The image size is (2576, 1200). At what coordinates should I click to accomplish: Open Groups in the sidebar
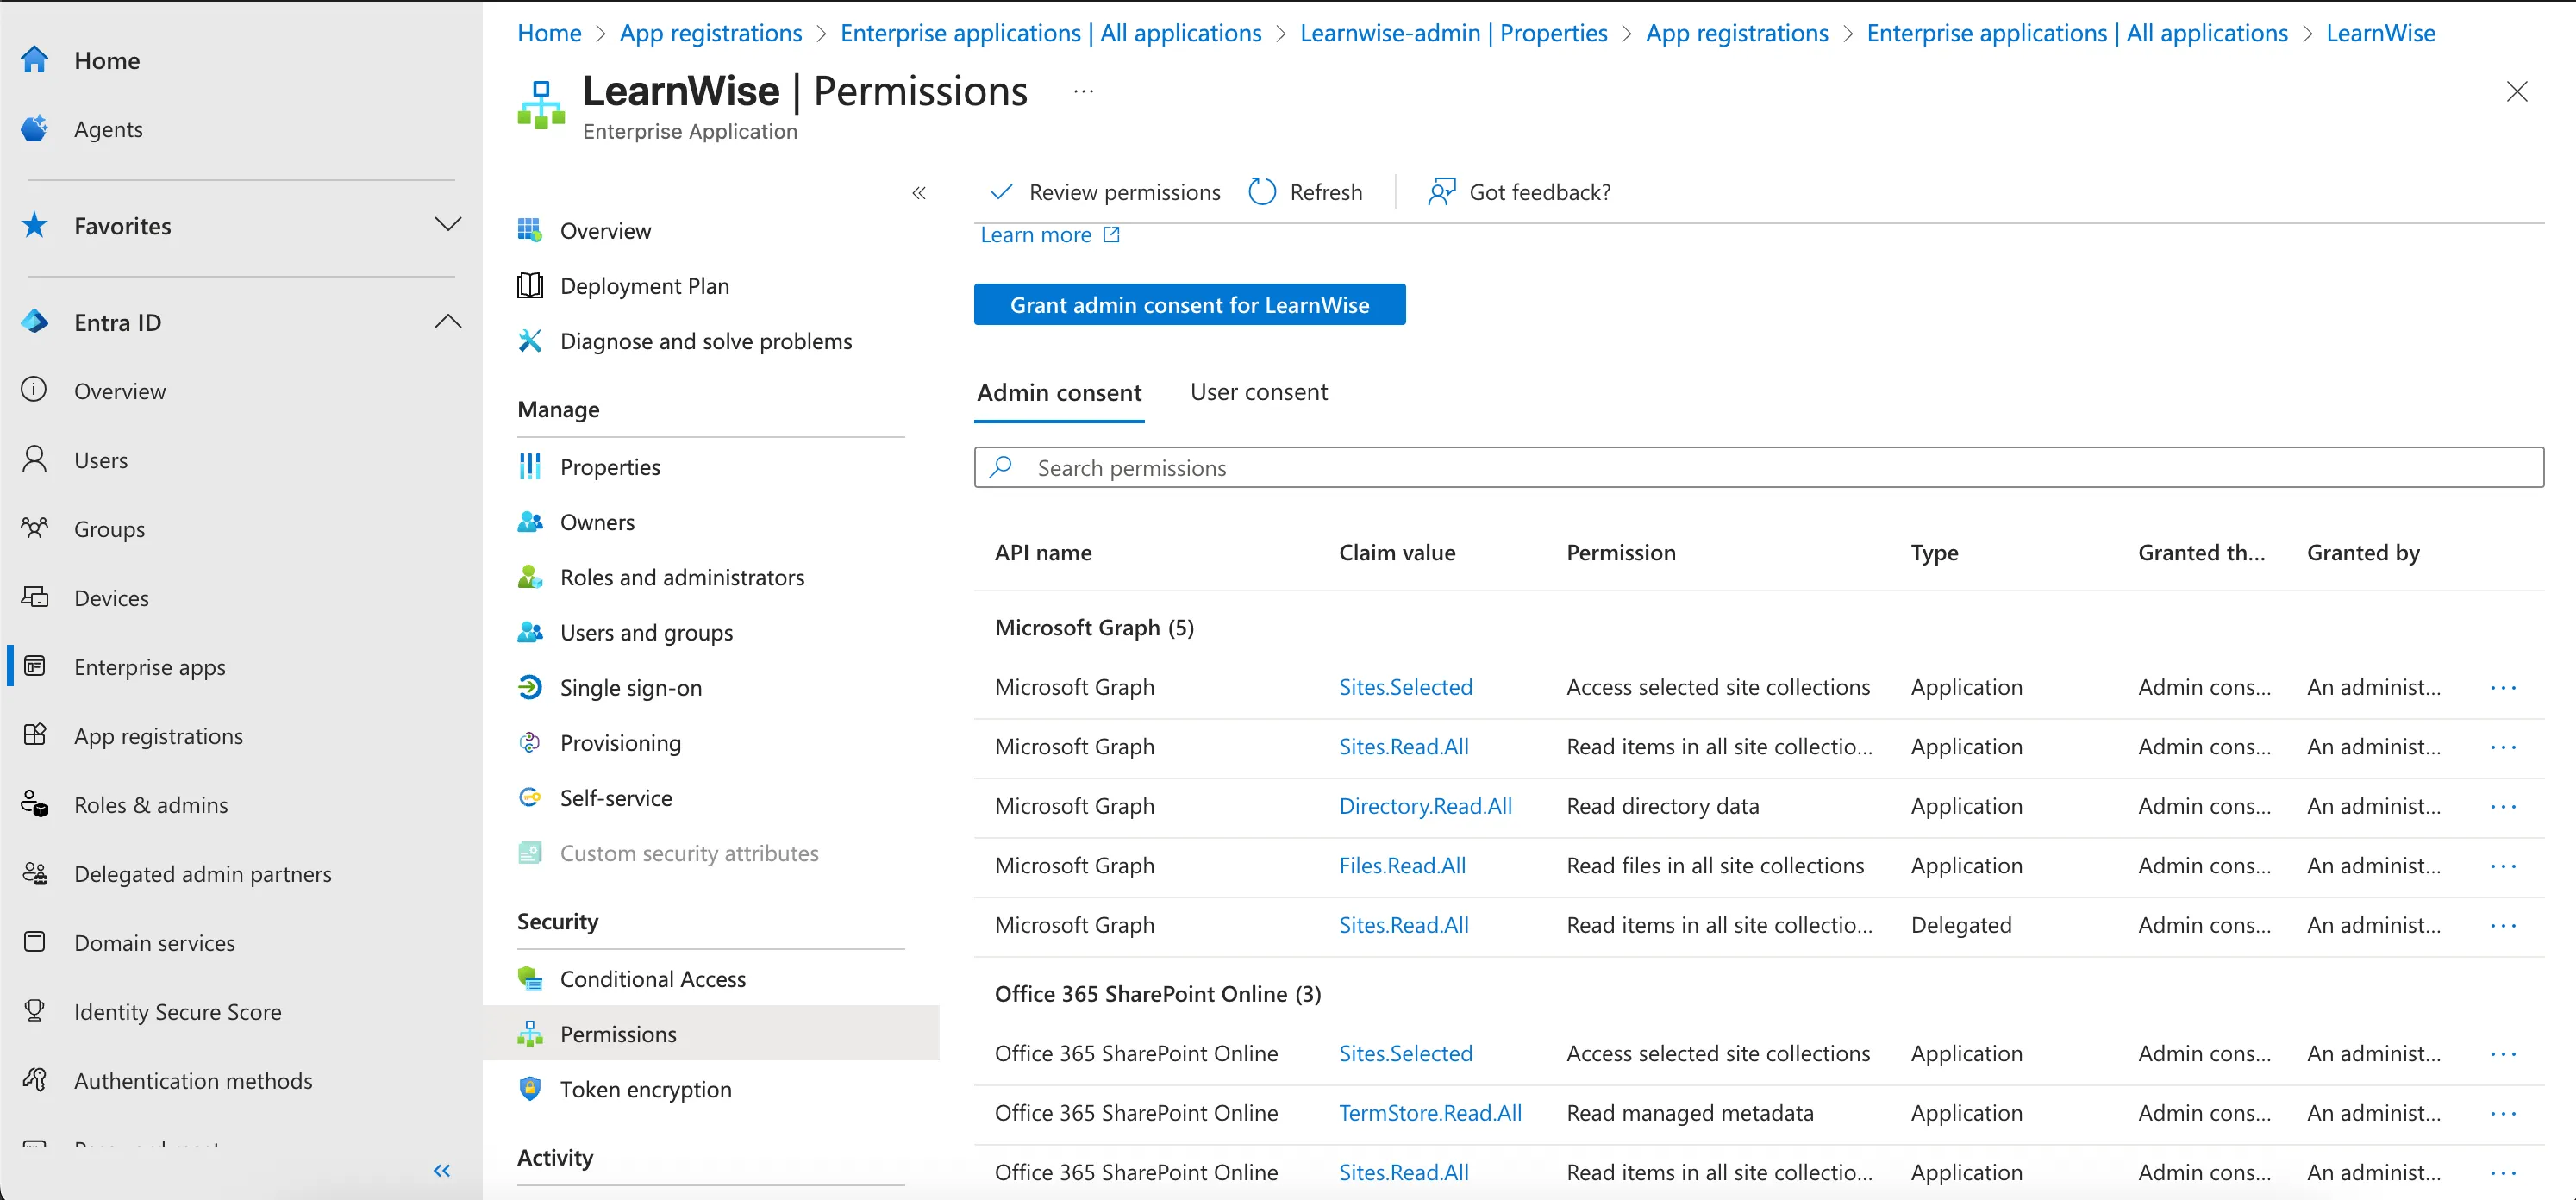tap(109, 529)
